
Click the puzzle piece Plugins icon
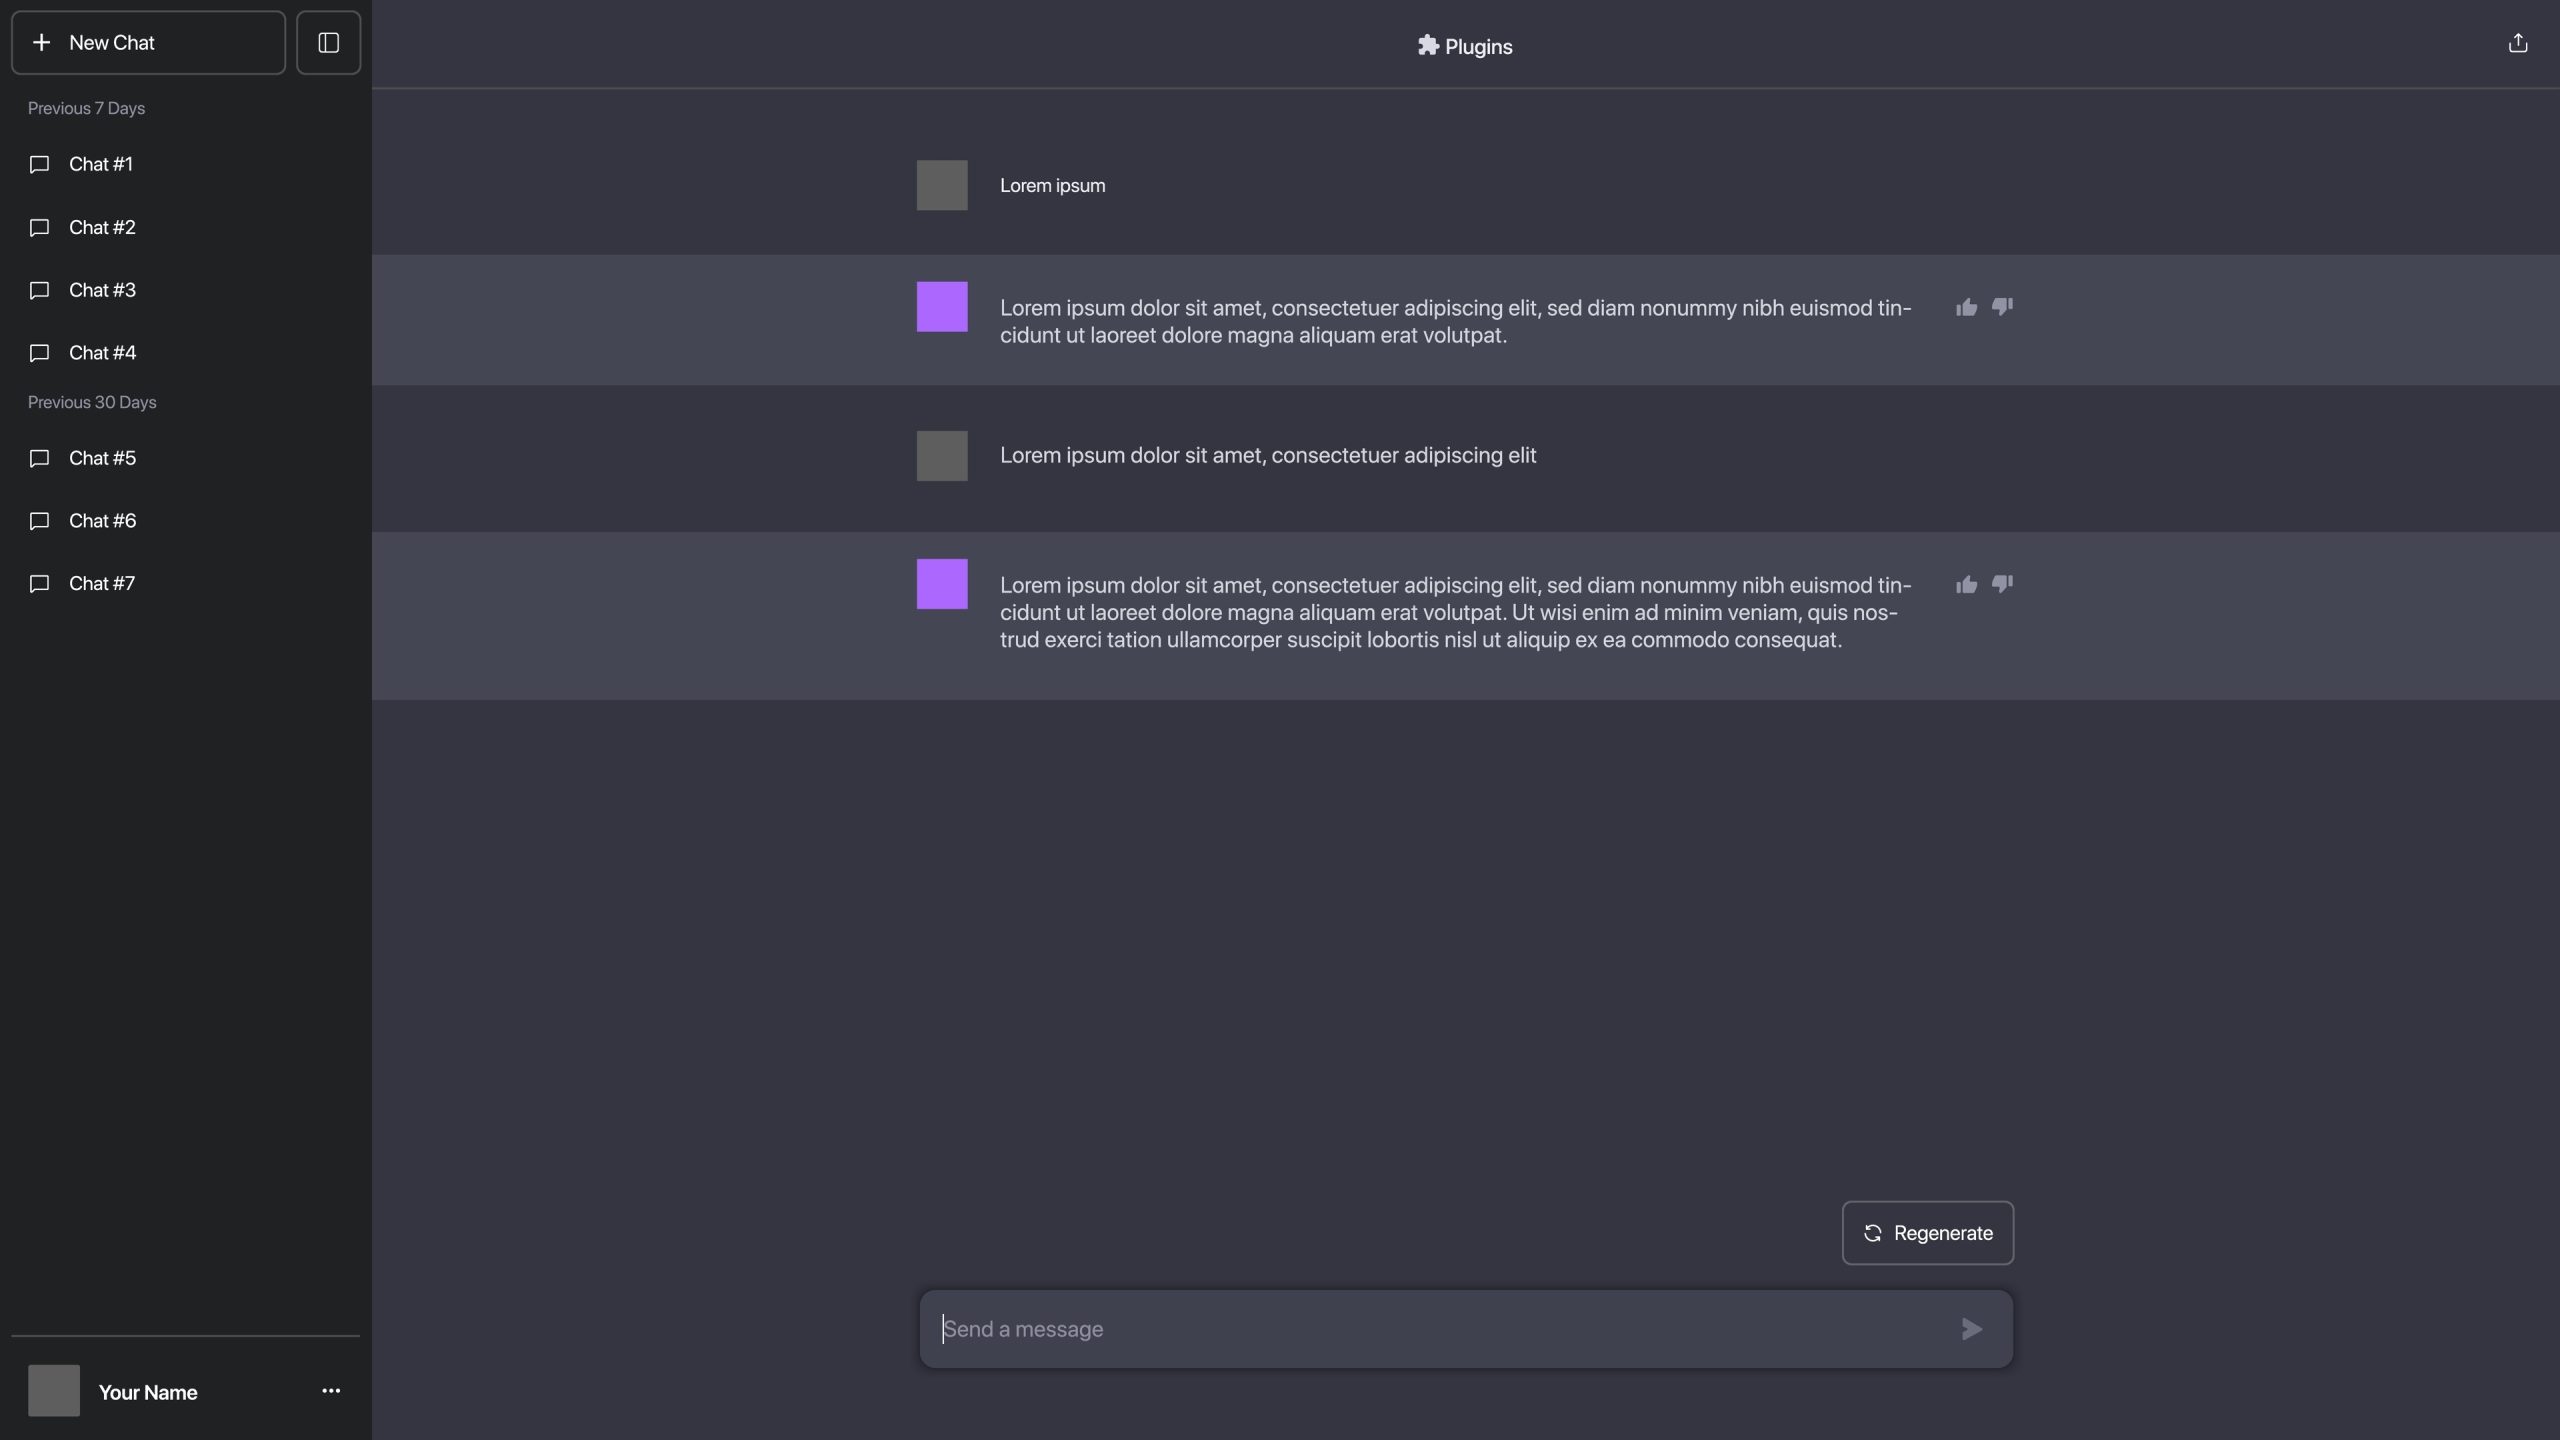coord(1428,45)
